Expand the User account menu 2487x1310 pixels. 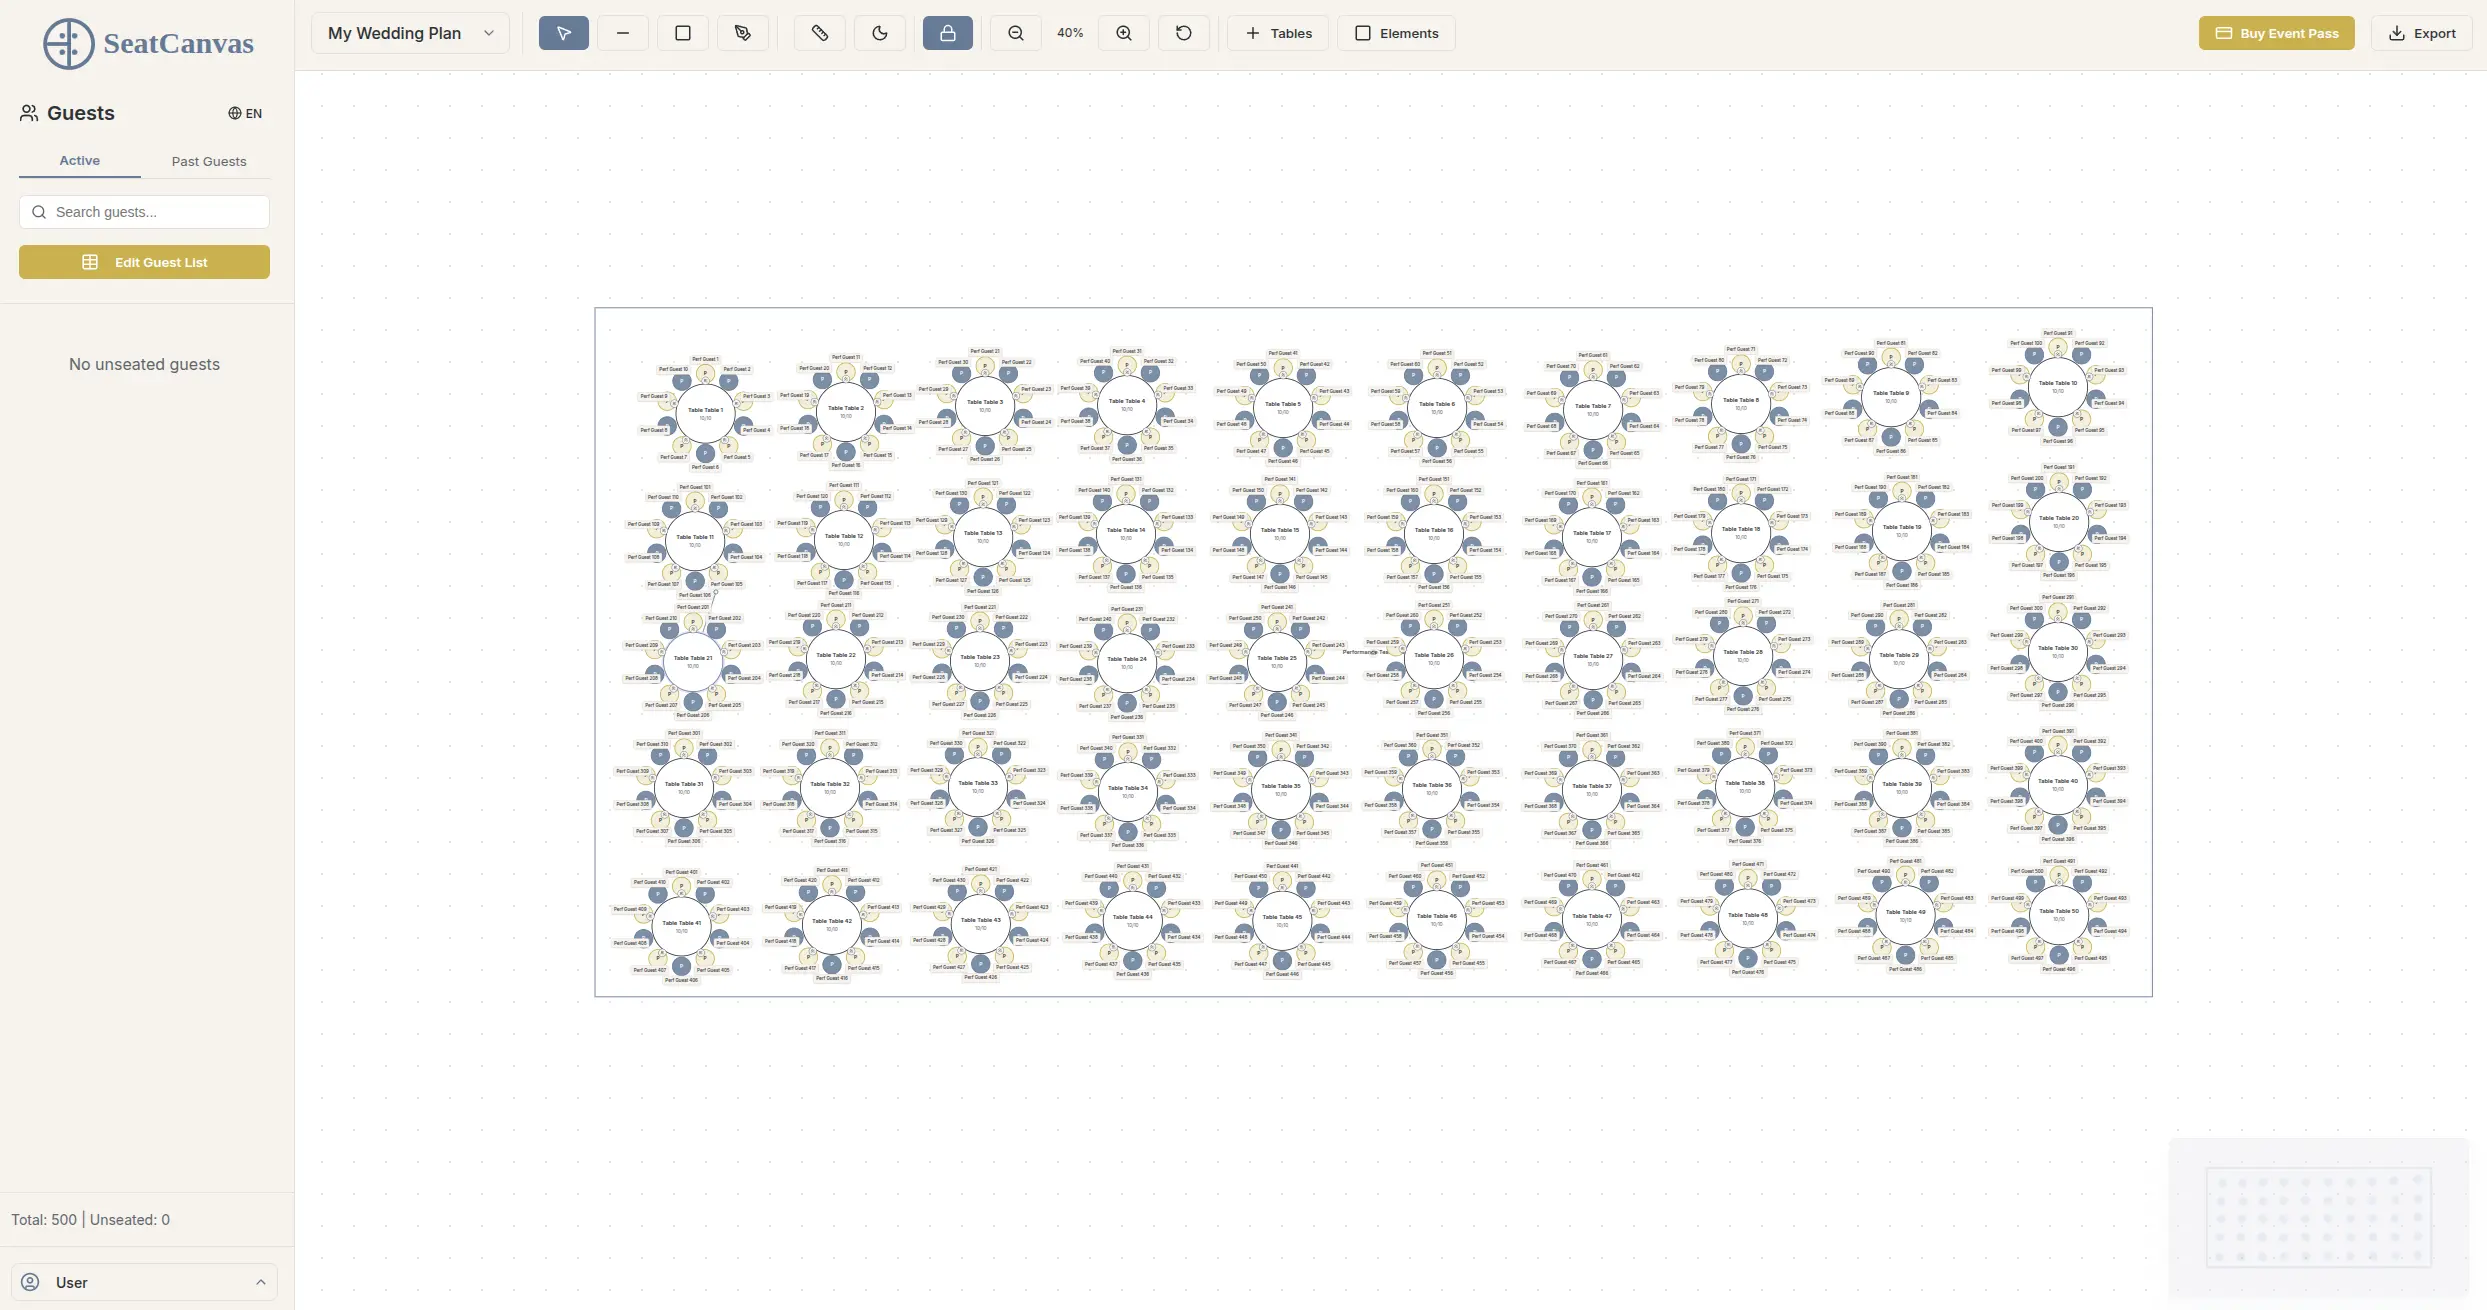click(x=144, y=1282)
